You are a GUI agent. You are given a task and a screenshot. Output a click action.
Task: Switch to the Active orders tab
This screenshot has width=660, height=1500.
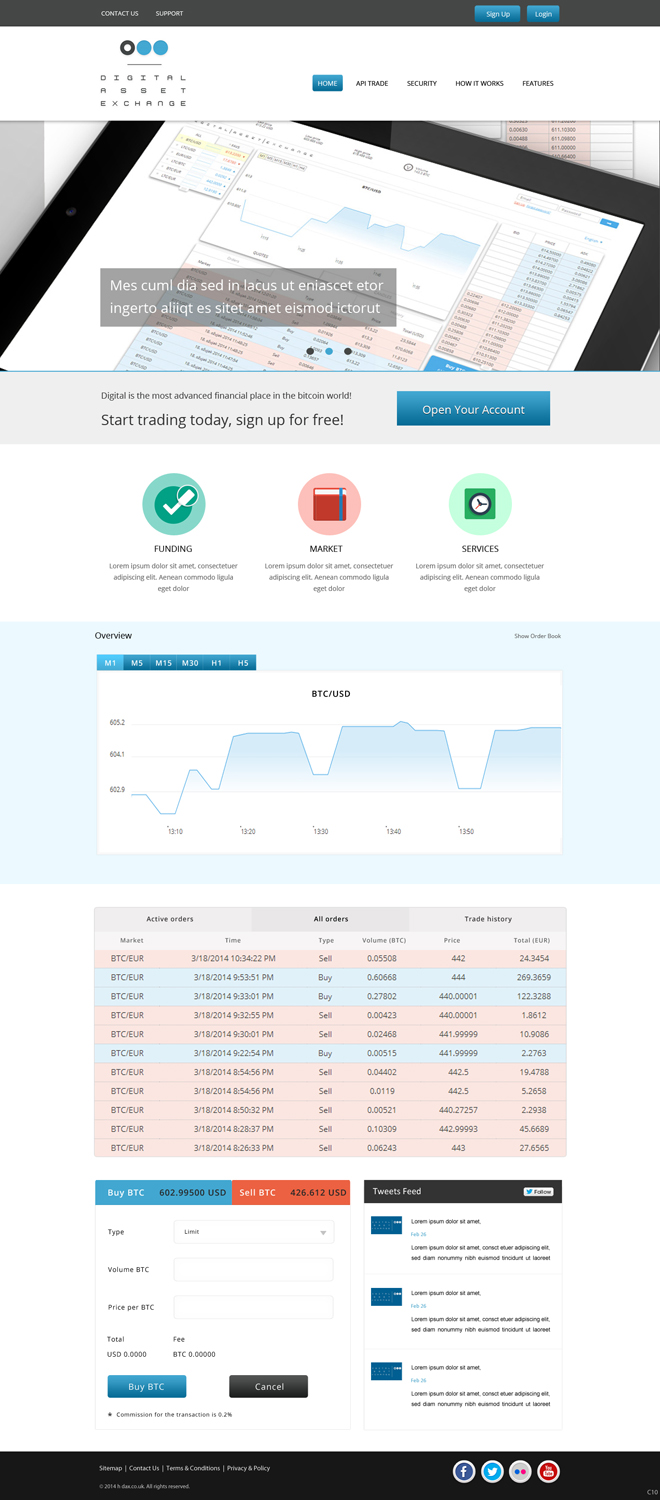coord(173,919)
